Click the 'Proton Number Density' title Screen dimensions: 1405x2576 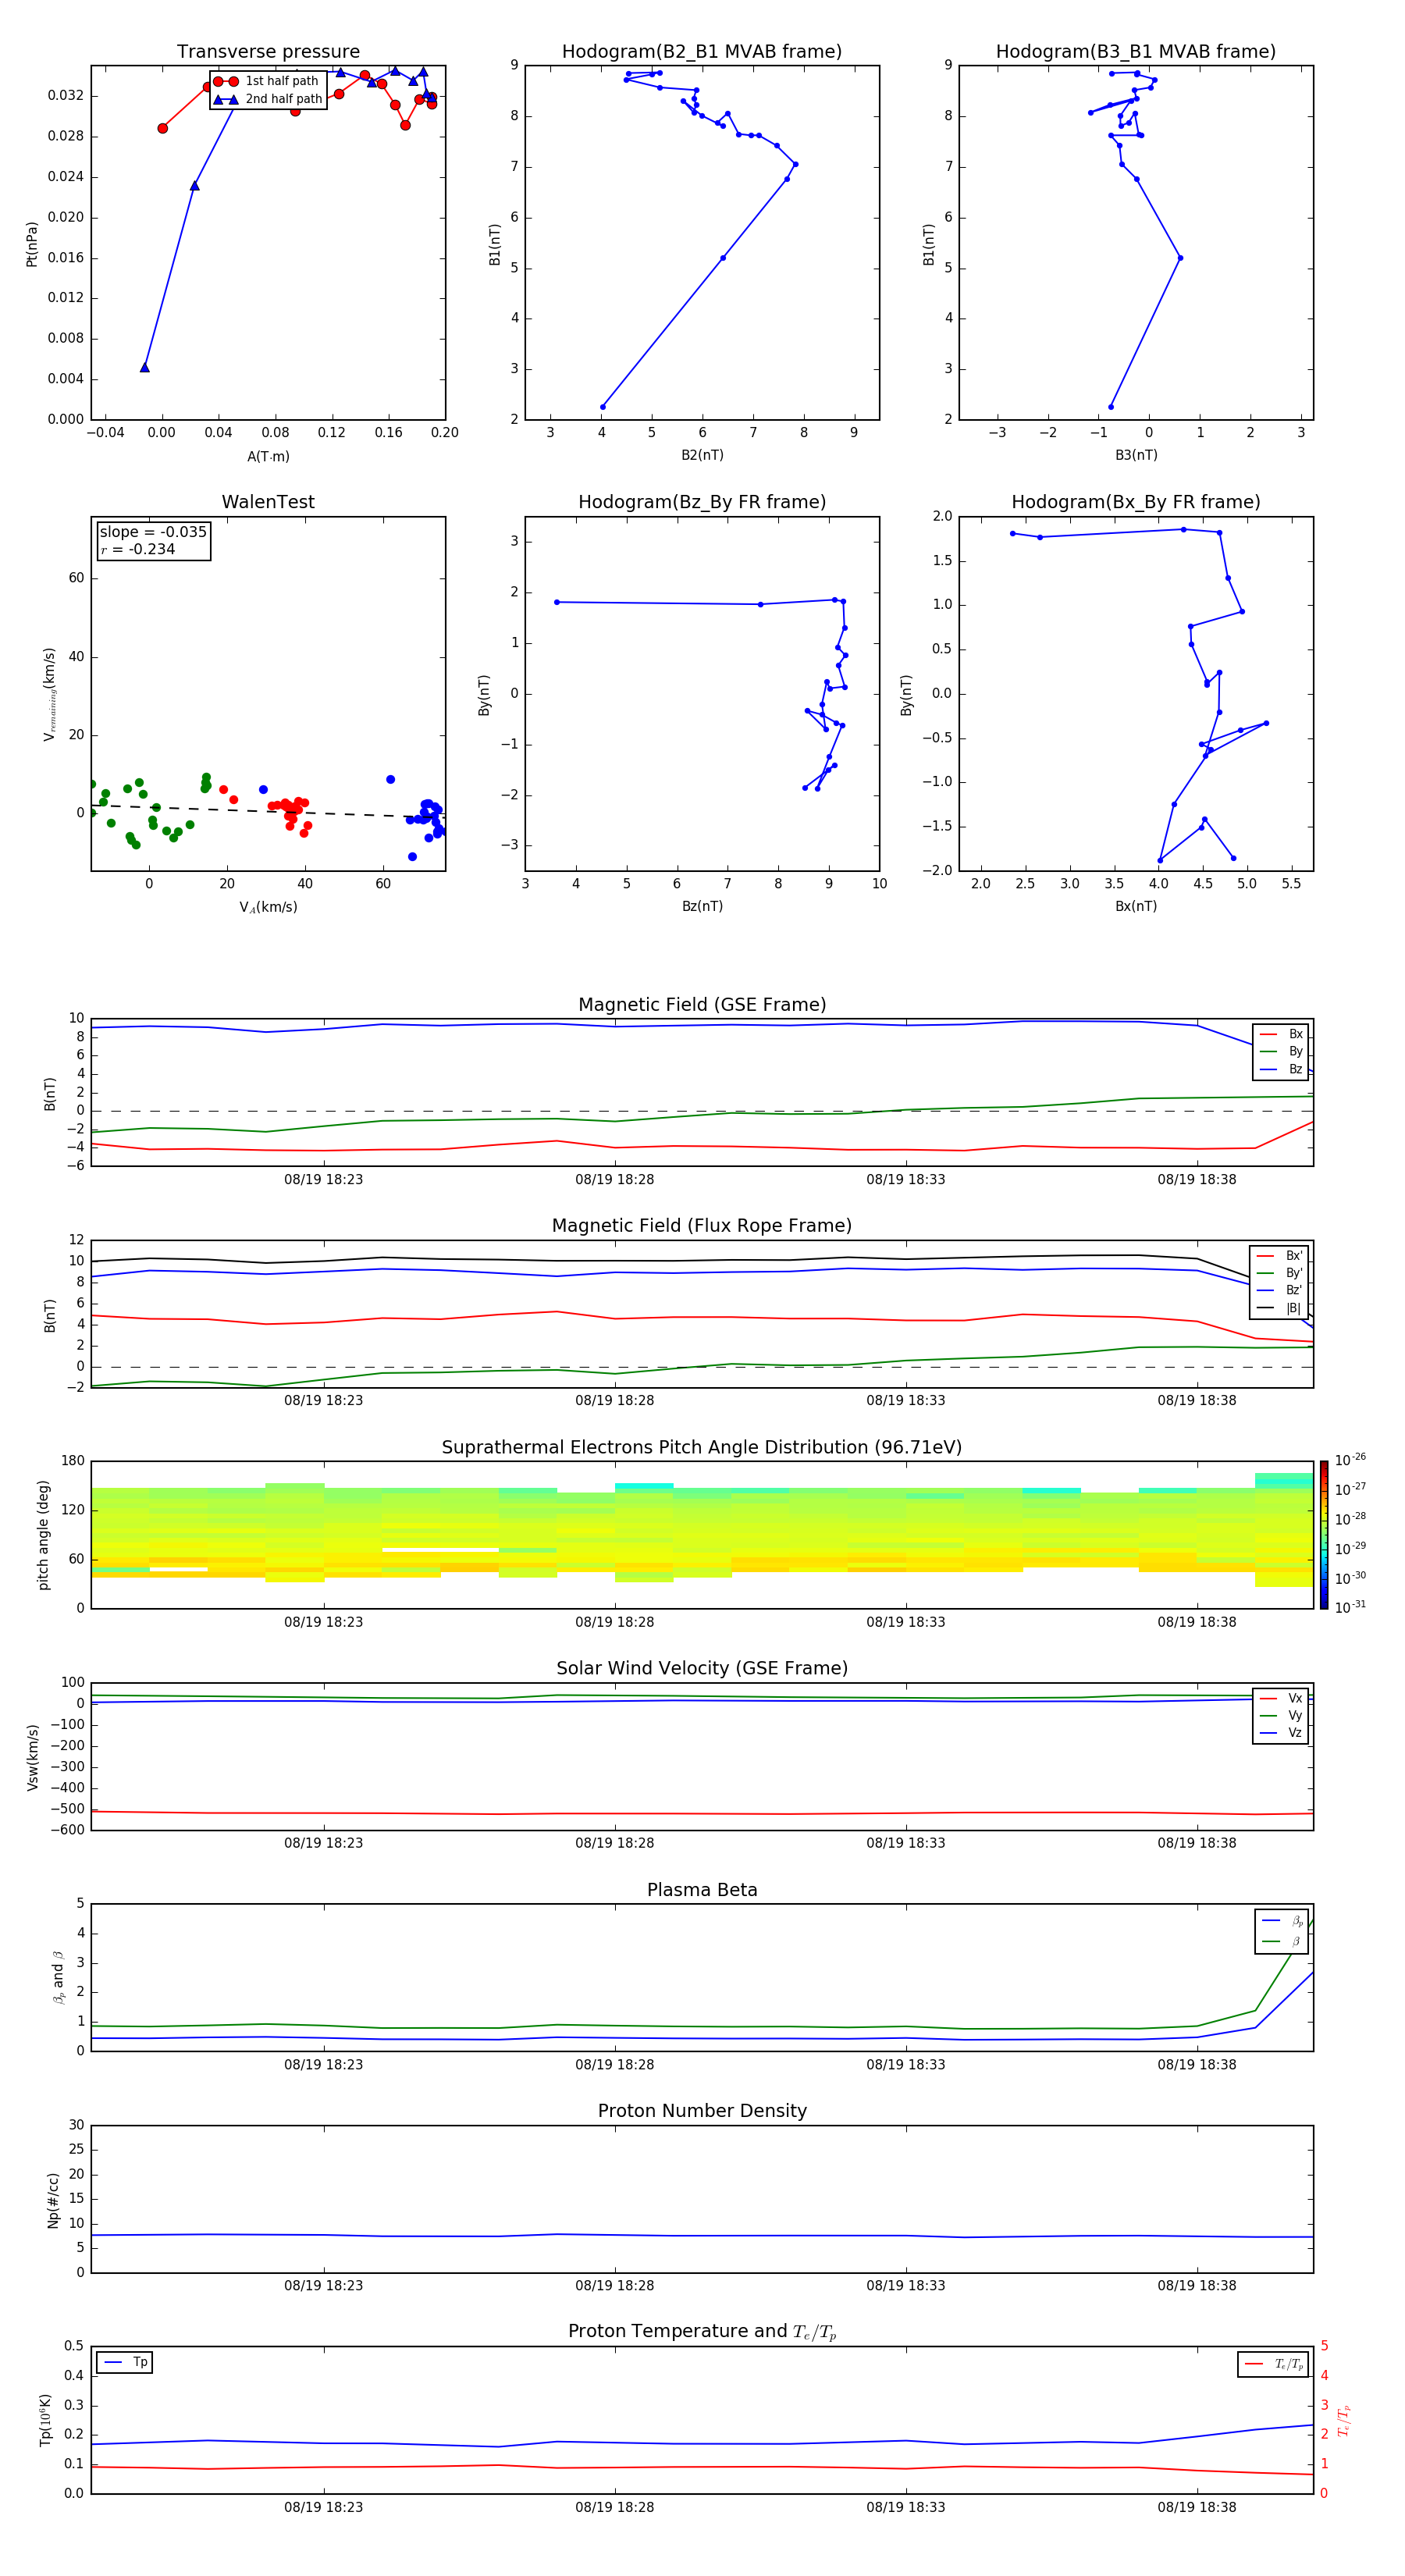point(702,2111)
